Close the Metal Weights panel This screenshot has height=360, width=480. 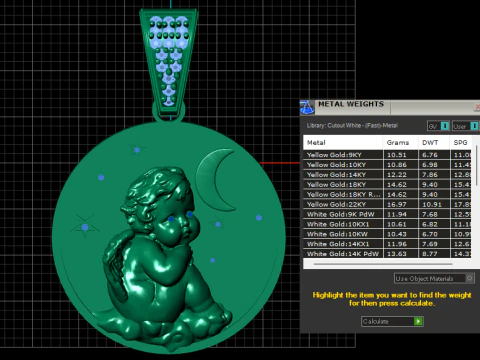click(477, 107)
